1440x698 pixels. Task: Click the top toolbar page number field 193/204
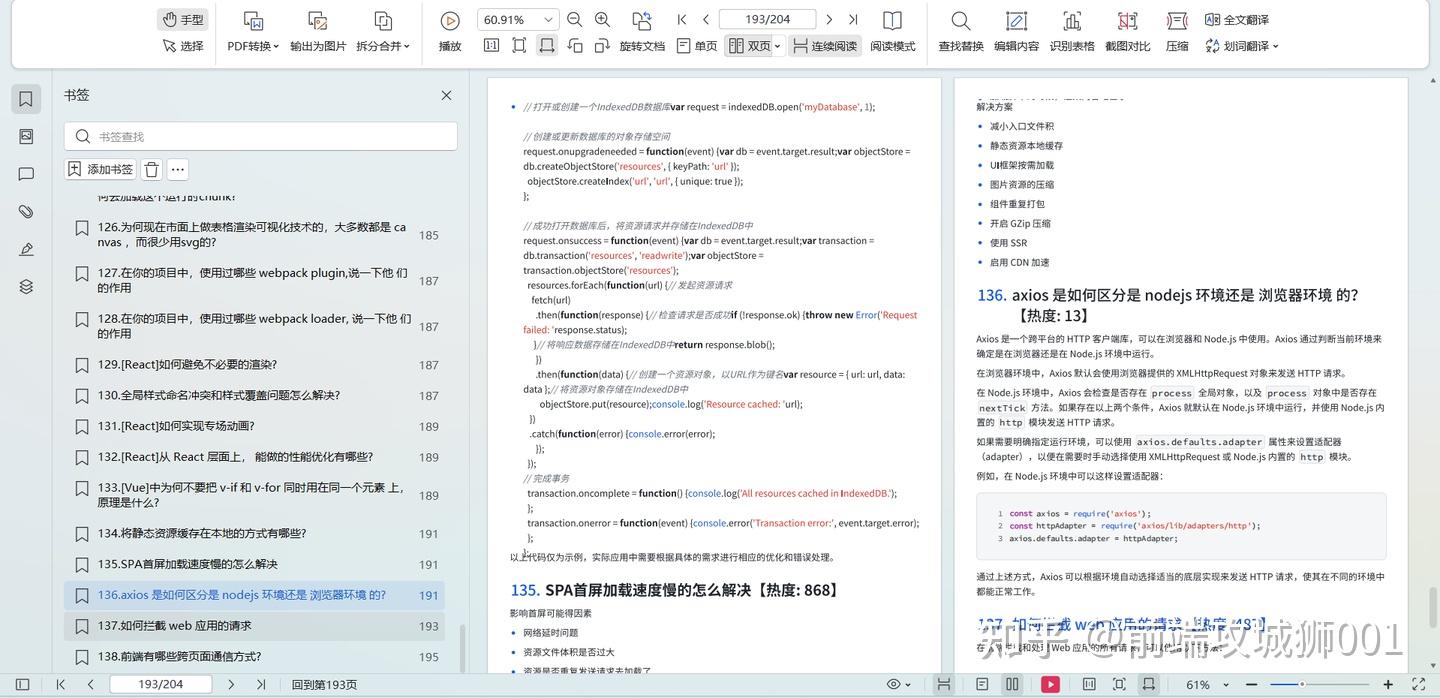pos(768,20)
